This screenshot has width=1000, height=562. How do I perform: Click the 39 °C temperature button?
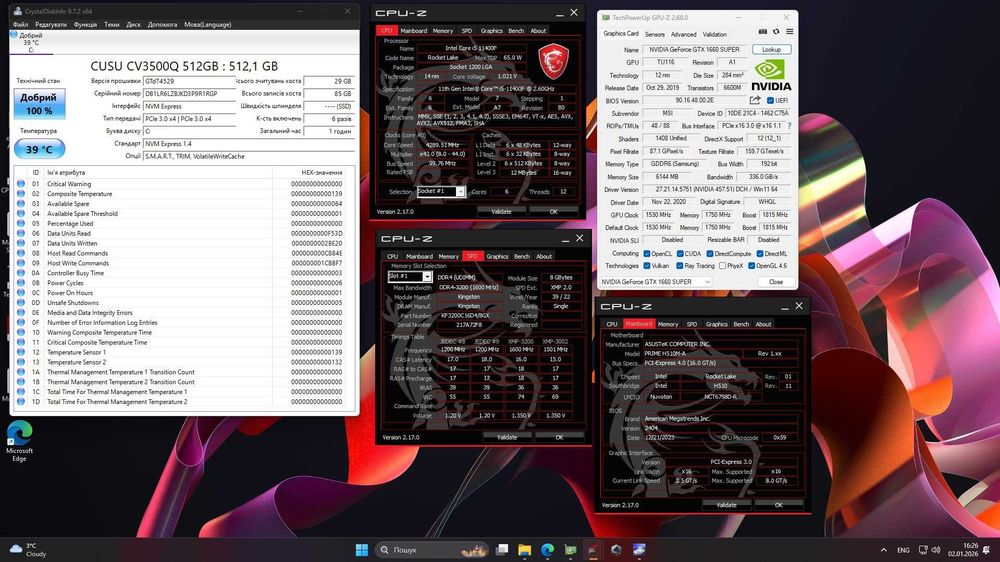click(x=39, y=149)
